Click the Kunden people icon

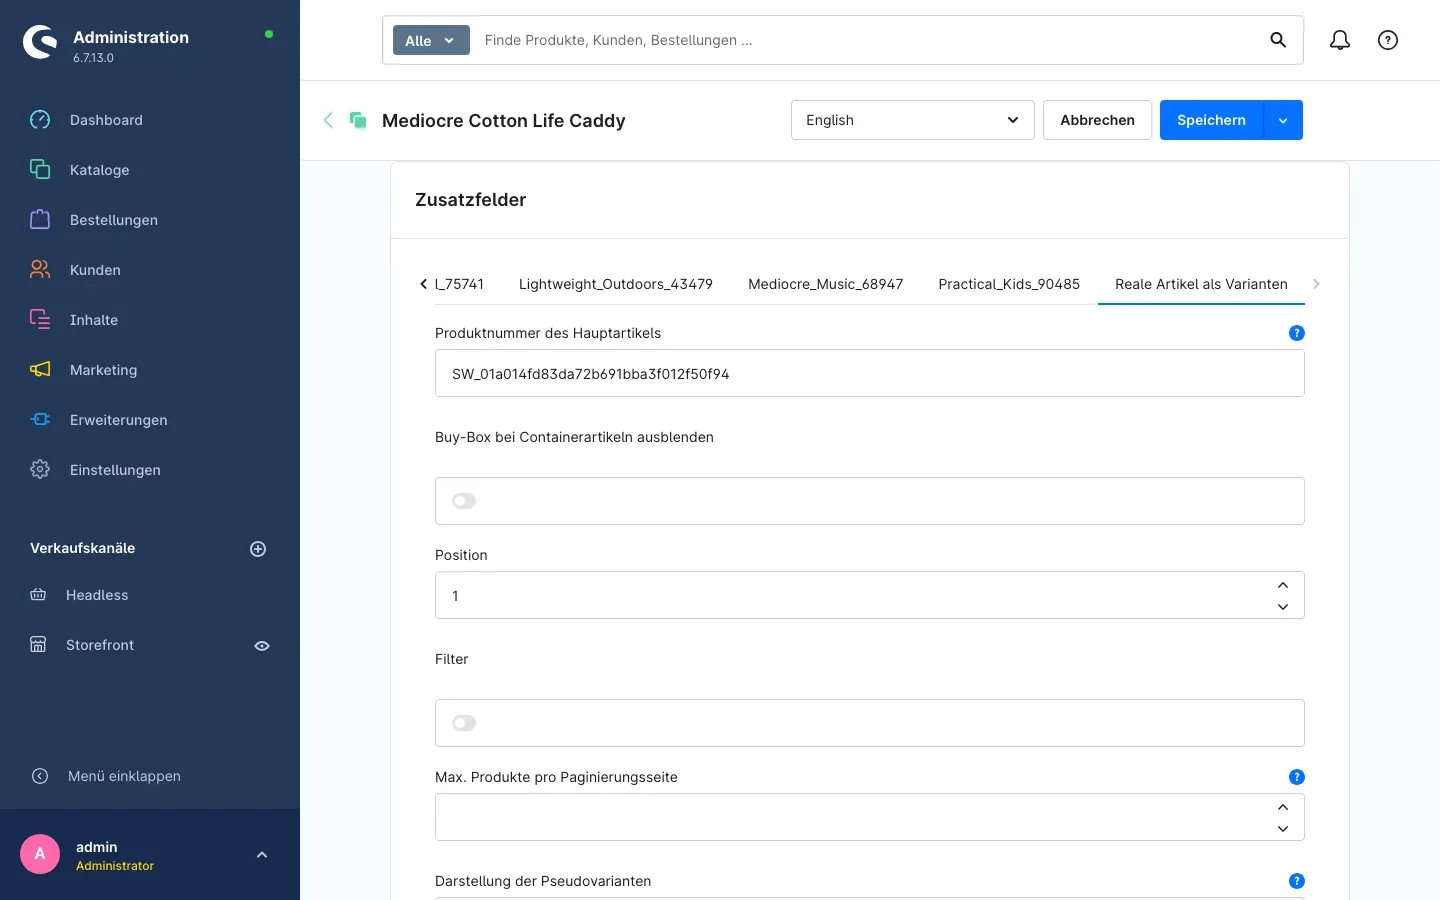click(40, 270)
